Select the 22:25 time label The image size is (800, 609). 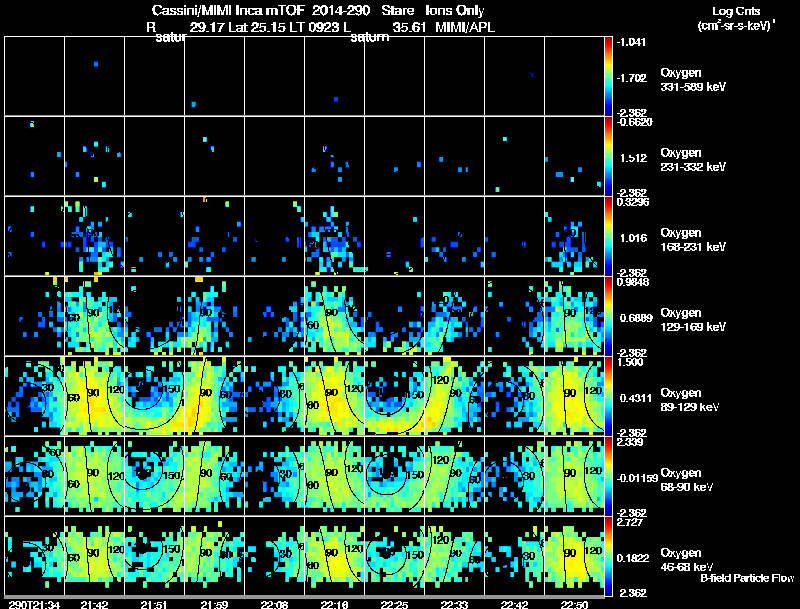pyautogui.click(x=394, y=604)
